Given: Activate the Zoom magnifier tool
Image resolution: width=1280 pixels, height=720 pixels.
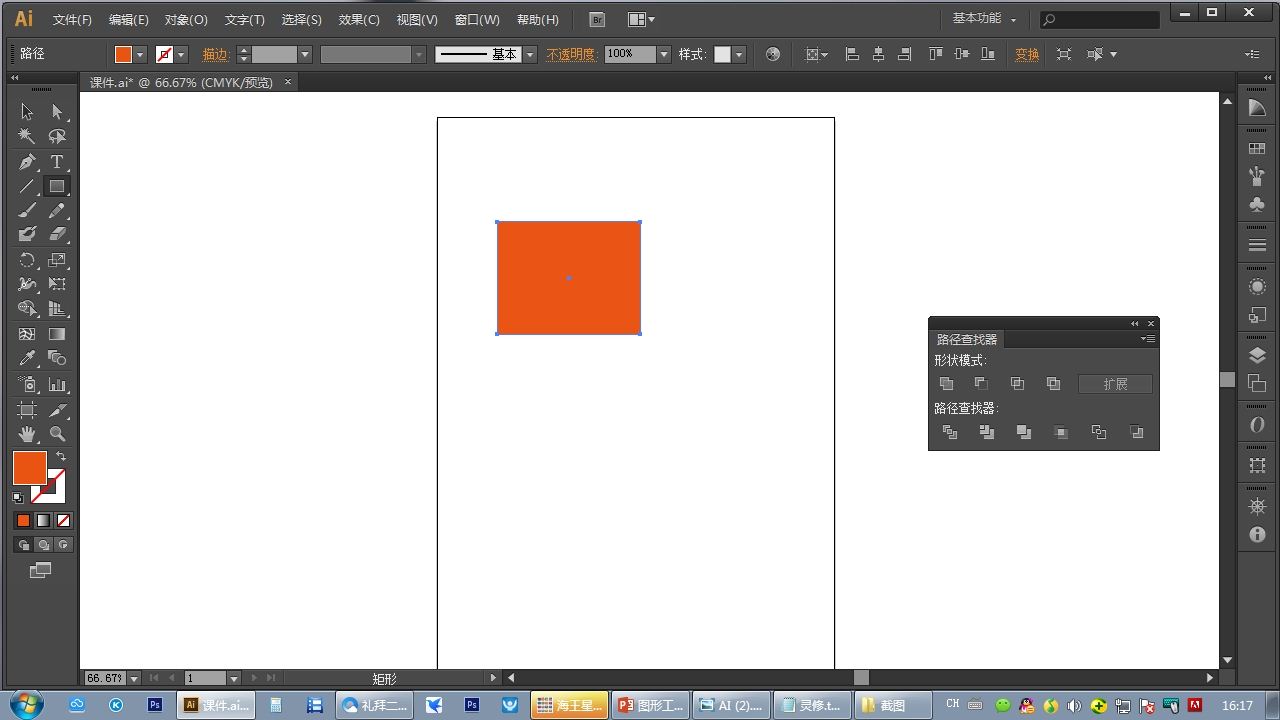Looking at the screenshot, I should [x=57, y=434].
